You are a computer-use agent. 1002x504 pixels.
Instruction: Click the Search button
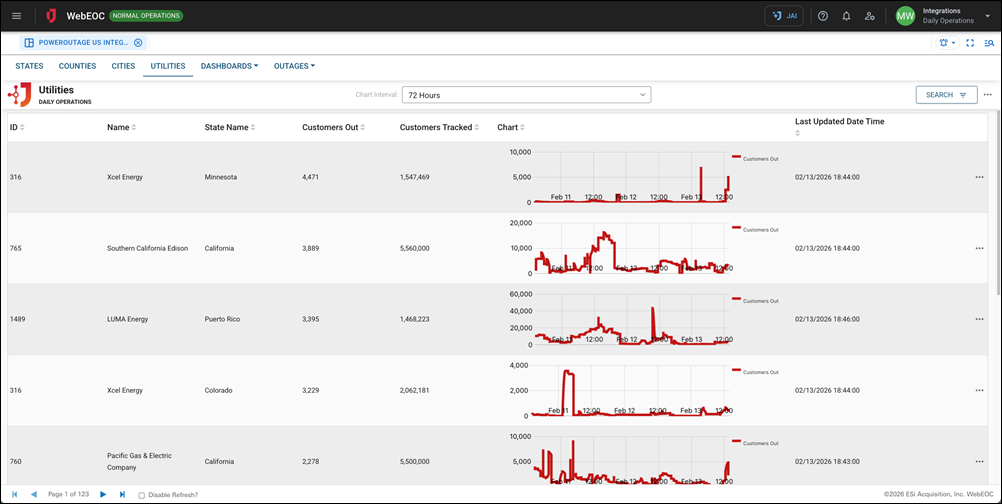pos(946,95)
